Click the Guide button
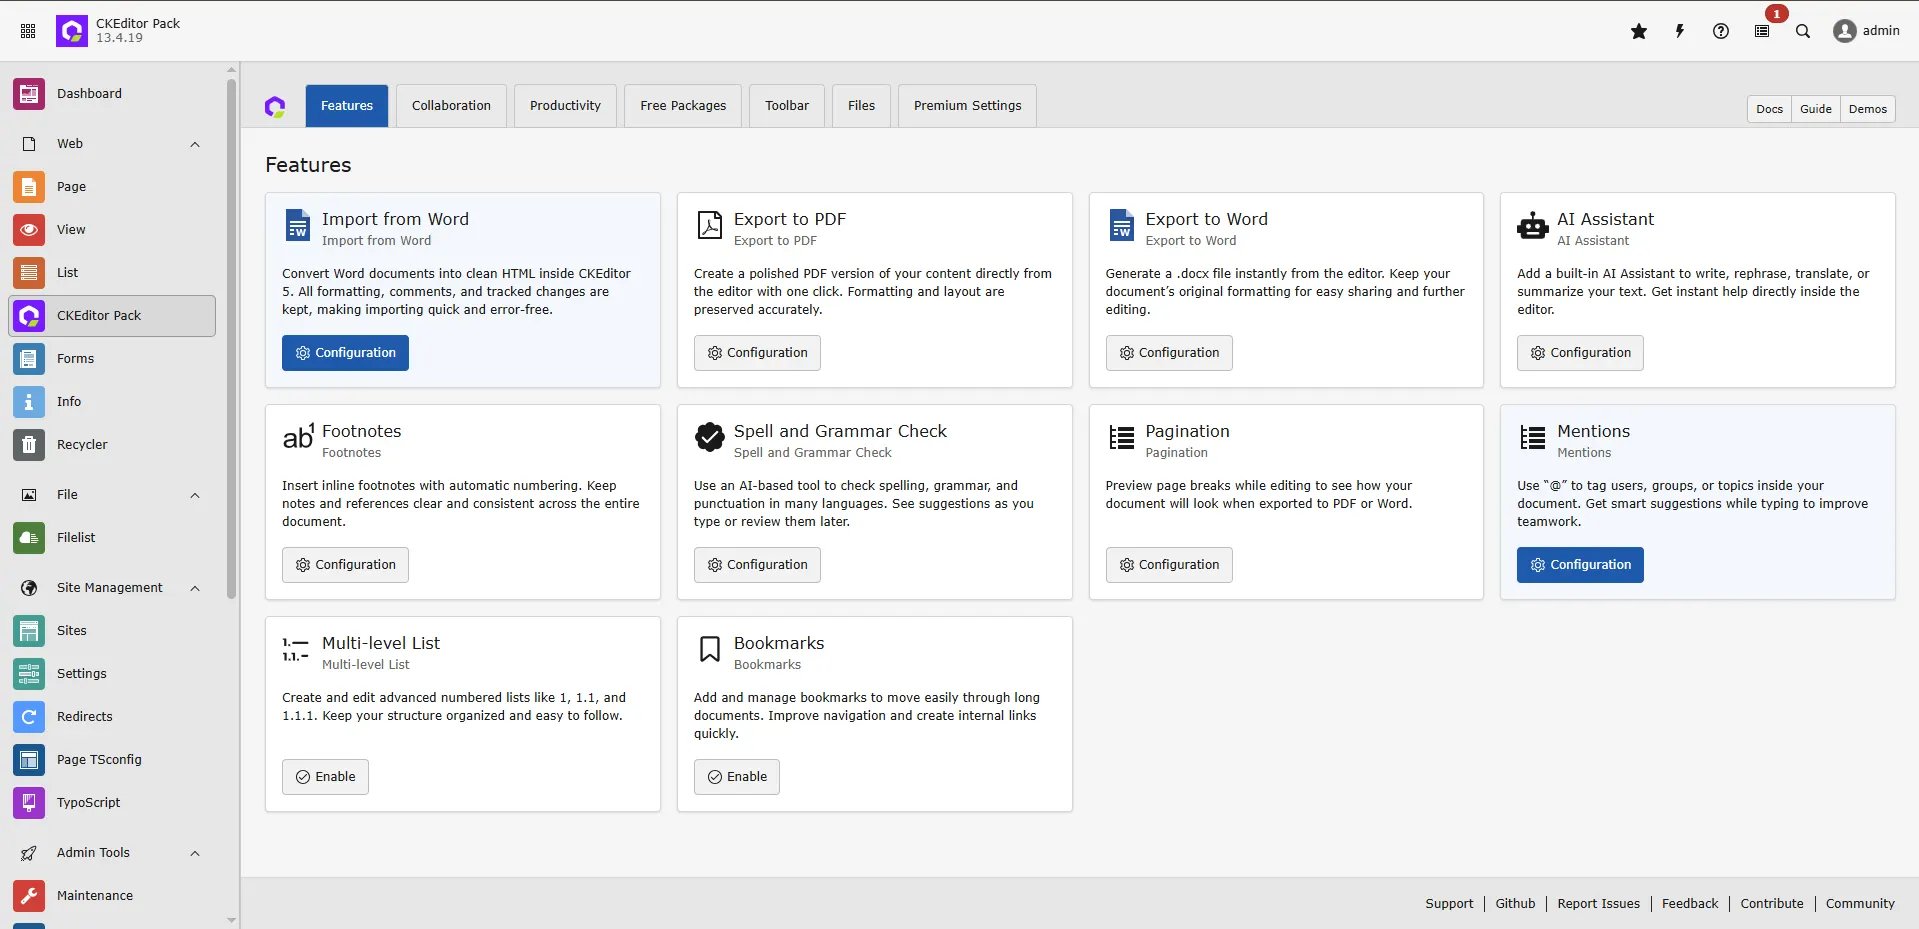1919x929 pixels. click(1816, 109)
